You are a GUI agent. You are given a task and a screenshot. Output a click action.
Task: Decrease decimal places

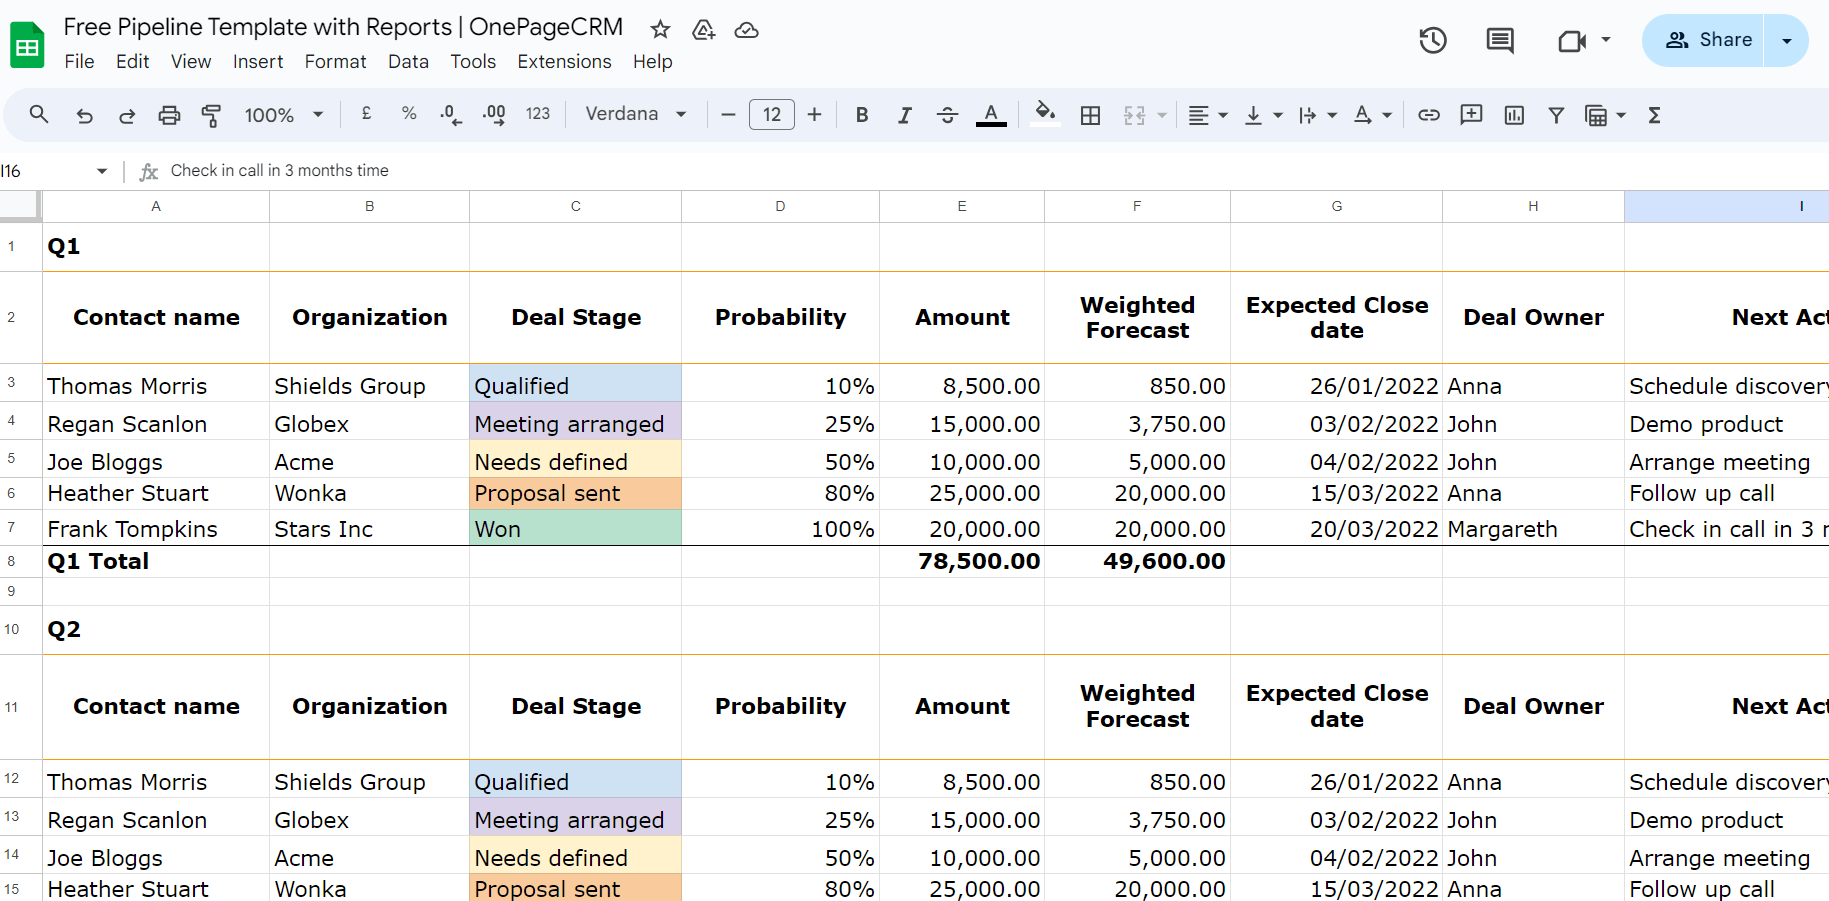coord(451,114)
